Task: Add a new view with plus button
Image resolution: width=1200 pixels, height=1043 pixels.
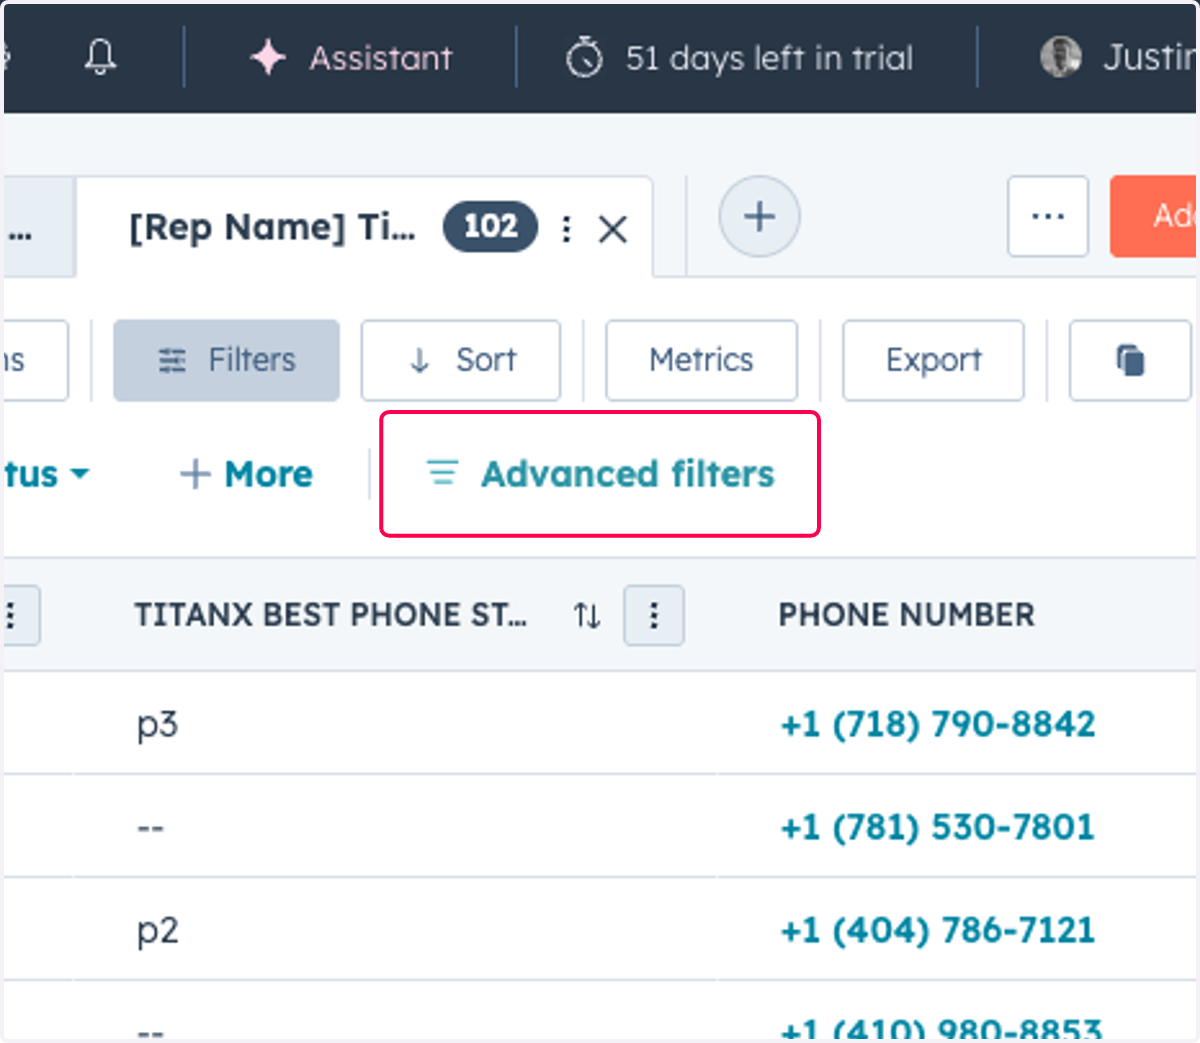Action: 759,216
